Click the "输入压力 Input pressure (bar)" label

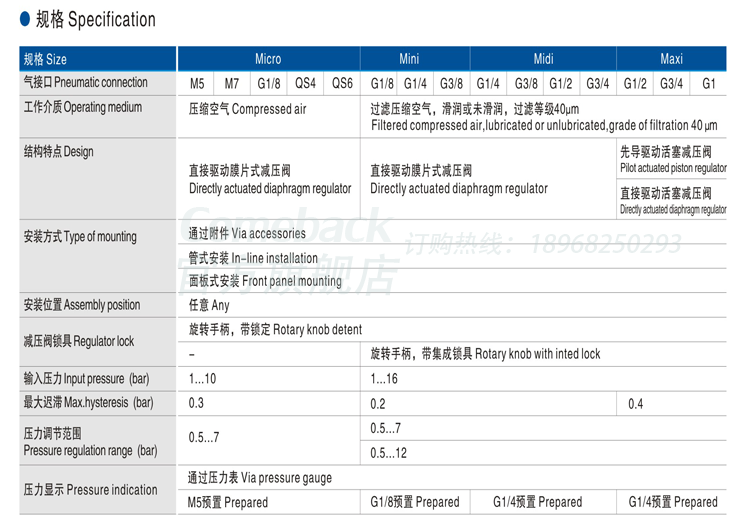coord(87,379)
